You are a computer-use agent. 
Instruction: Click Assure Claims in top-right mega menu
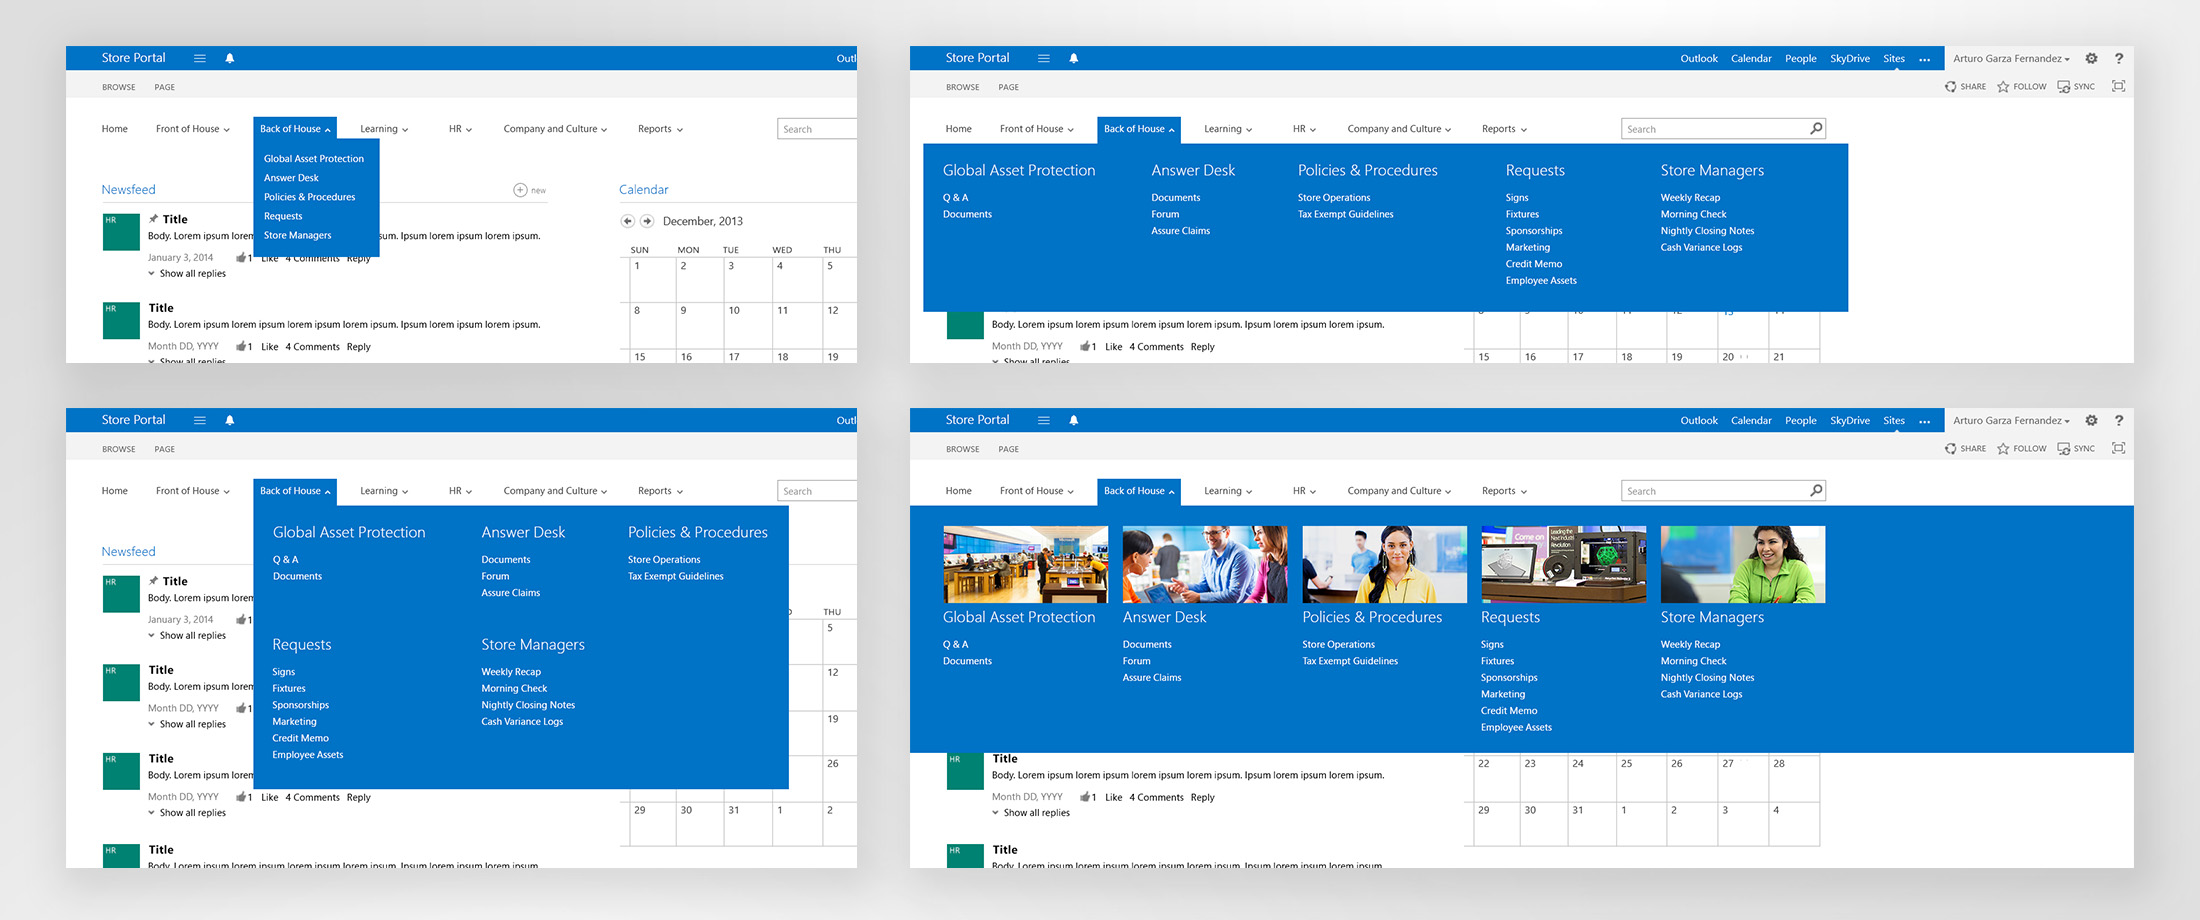[1181, 231]
